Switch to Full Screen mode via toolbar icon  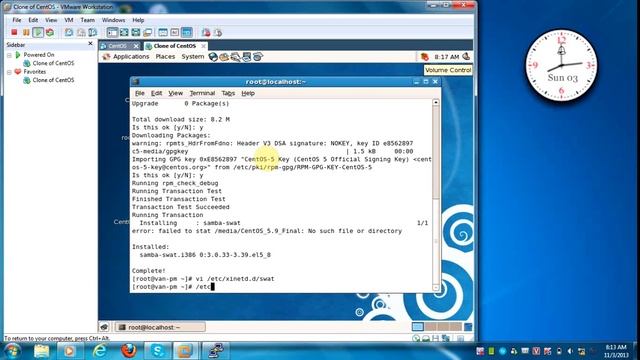pyautogui.click(x=124, y=32)
